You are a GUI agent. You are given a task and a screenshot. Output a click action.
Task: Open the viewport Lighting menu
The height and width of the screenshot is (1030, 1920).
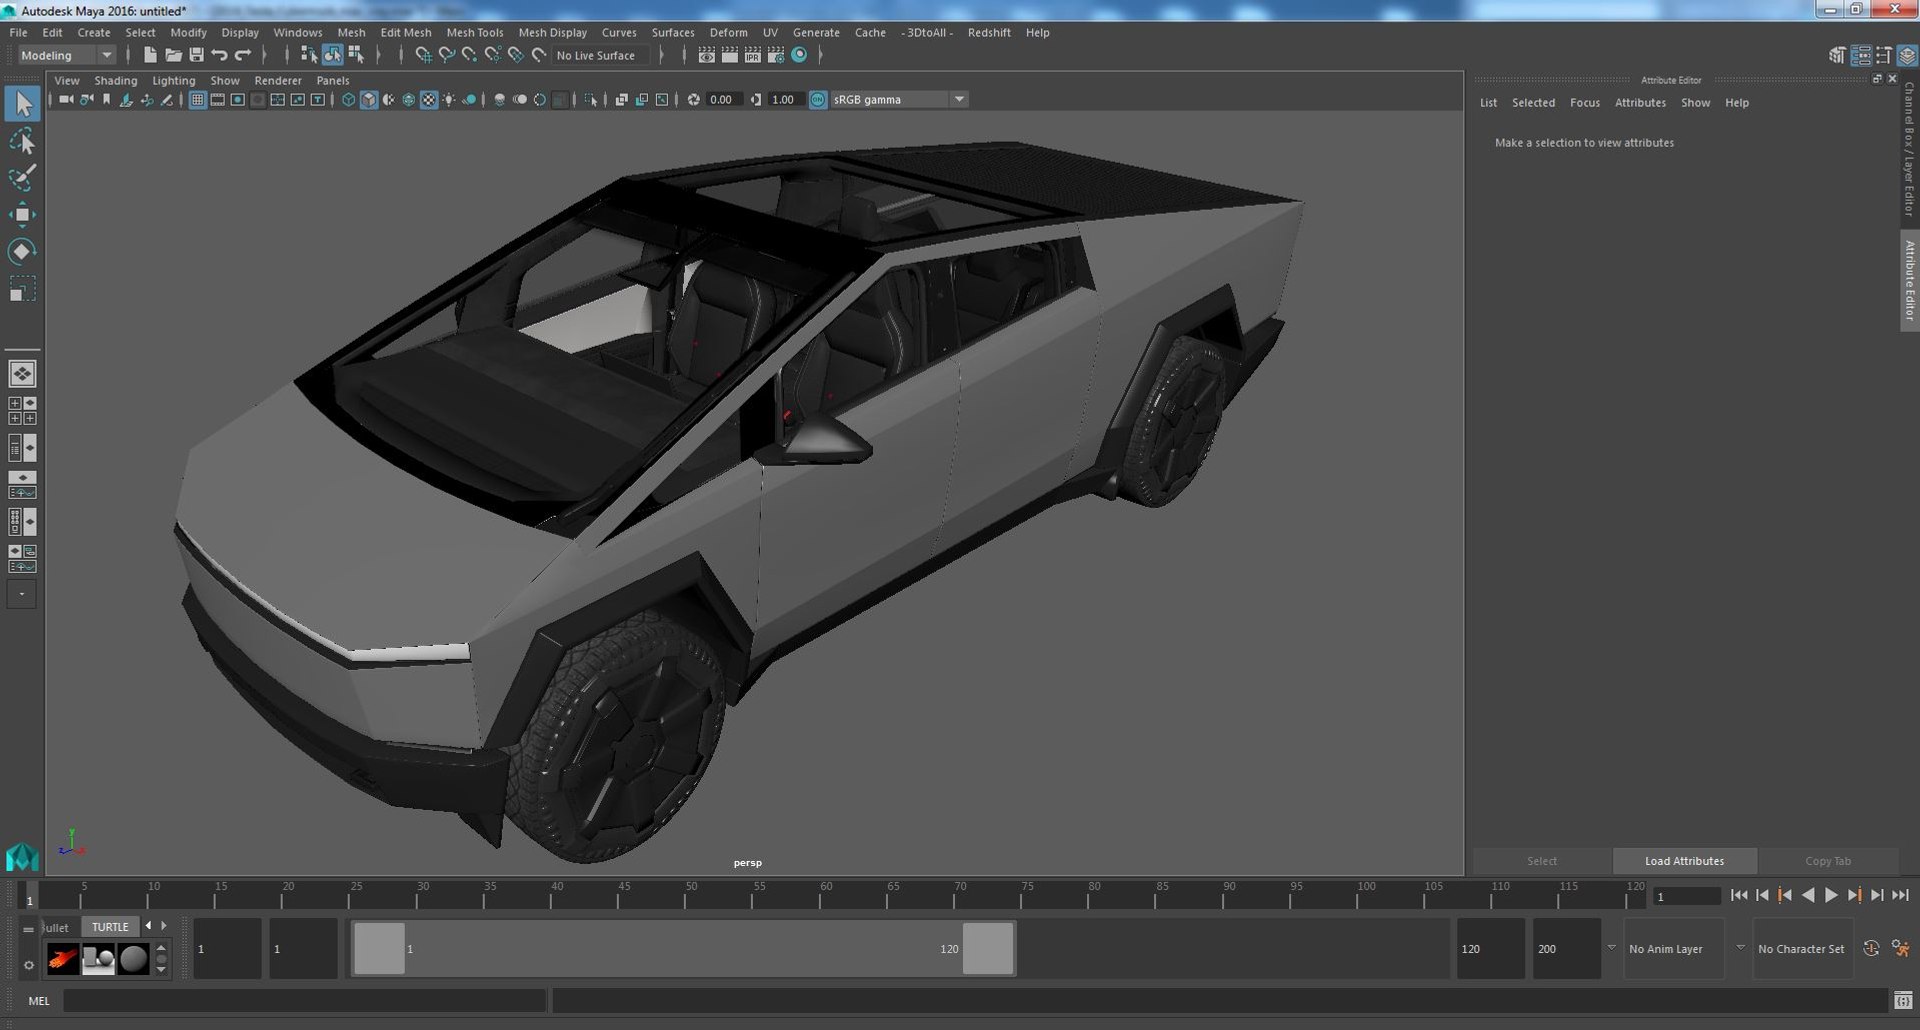(174, 80)
